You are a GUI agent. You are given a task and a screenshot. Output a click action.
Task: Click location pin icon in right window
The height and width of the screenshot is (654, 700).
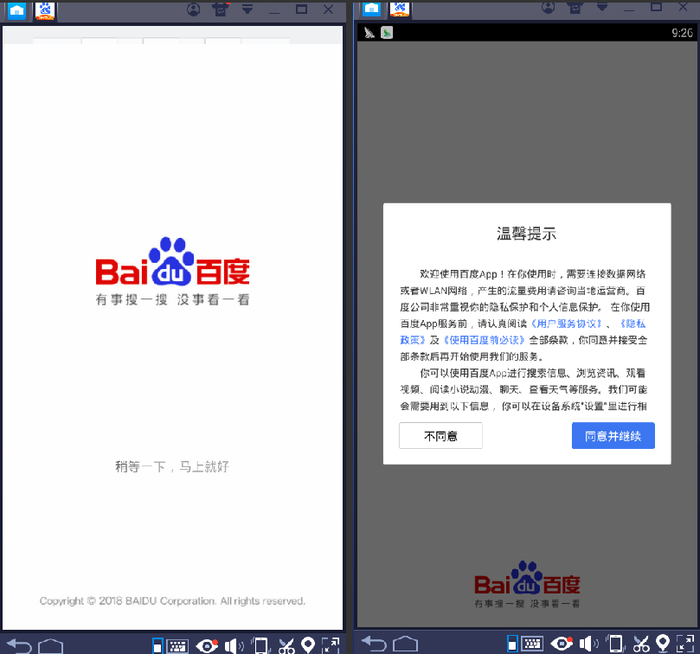663,643
